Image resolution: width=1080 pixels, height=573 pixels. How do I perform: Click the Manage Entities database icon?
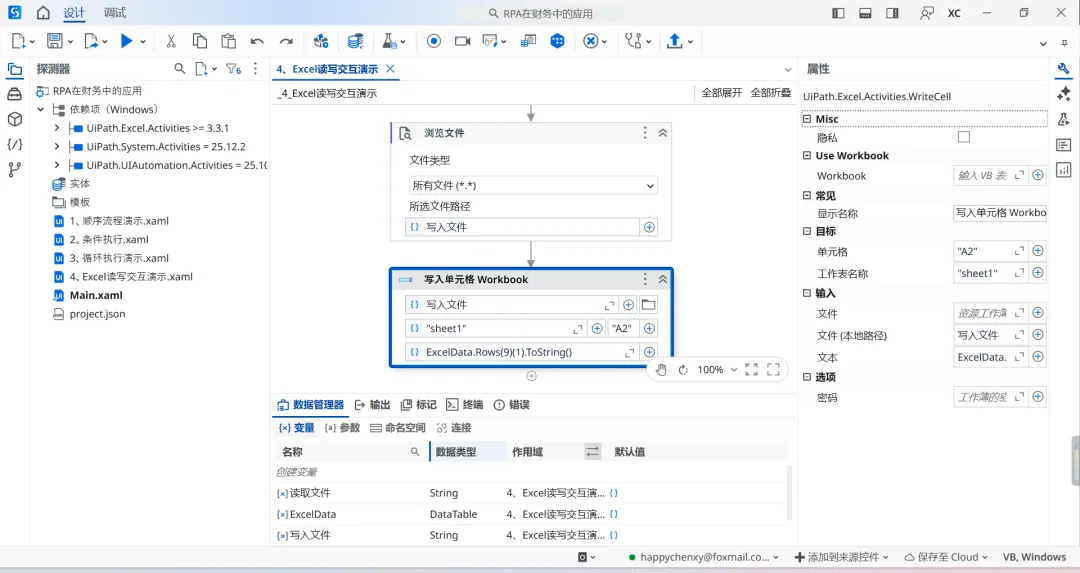point(355,41)
